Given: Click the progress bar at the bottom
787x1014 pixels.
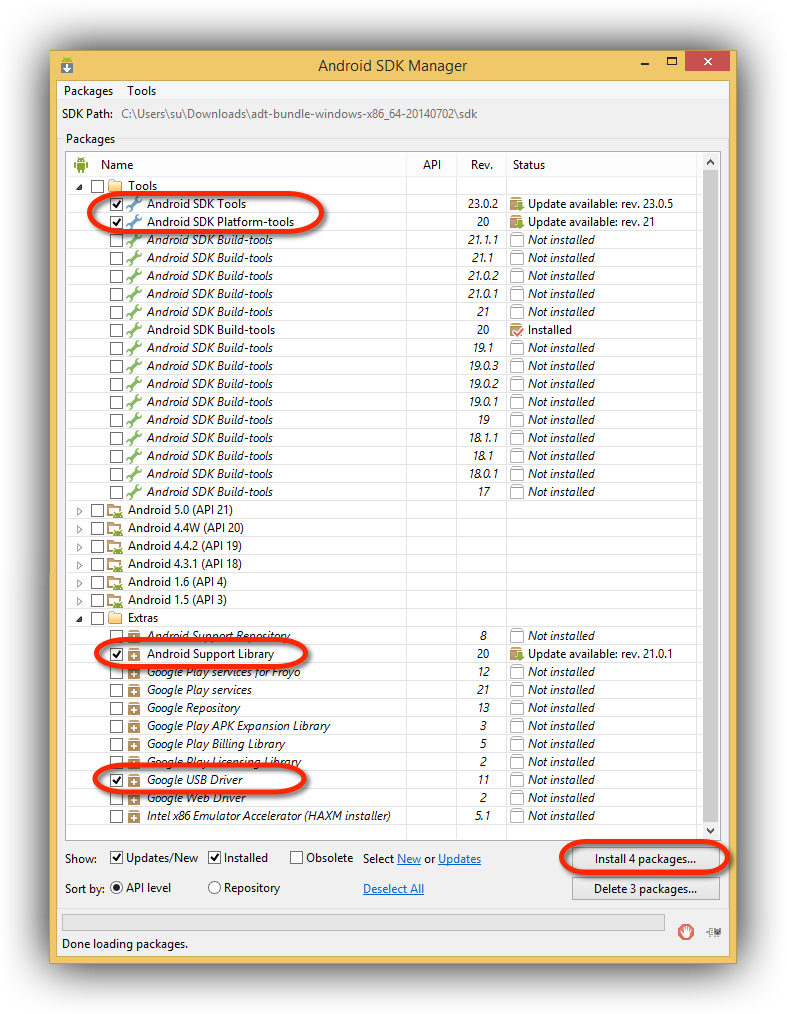Looking at the screenshot, I should pos(363,922).
